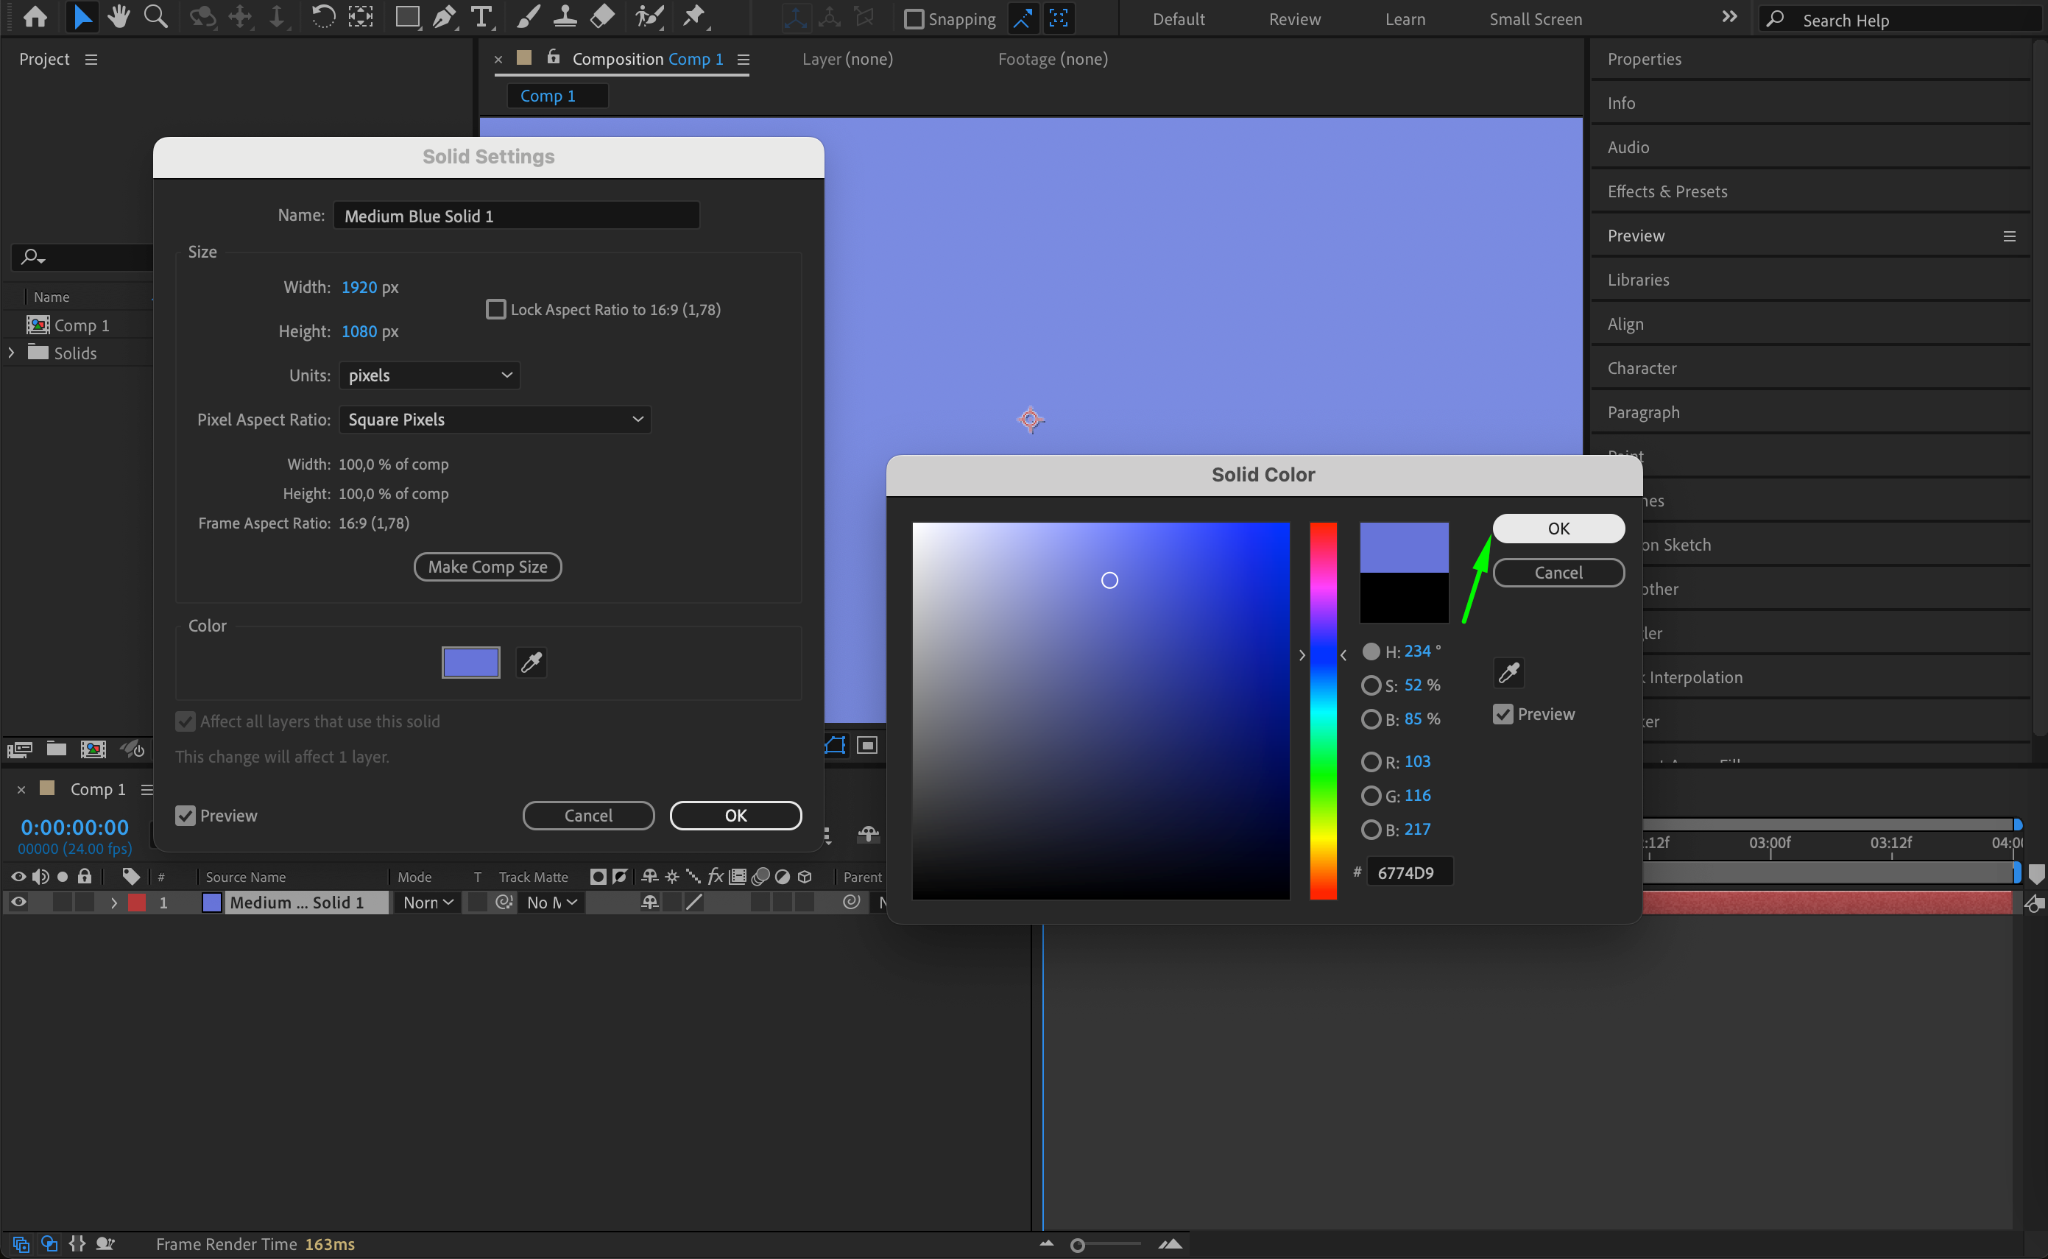Screen dimensions: 2048x1259
Task: Select the Pen tool
Action: click(x=444, y=17)
